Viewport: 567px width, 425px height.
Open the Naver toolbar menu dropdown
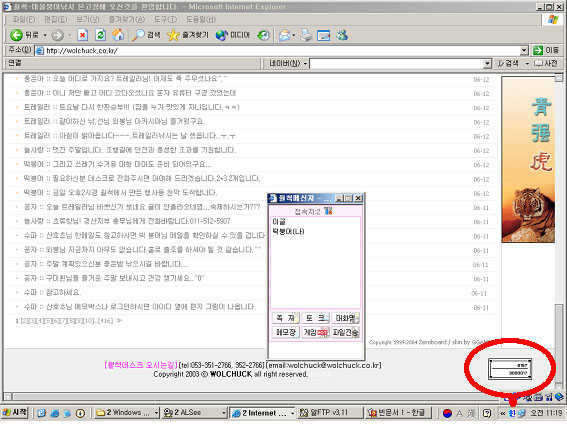288,64
